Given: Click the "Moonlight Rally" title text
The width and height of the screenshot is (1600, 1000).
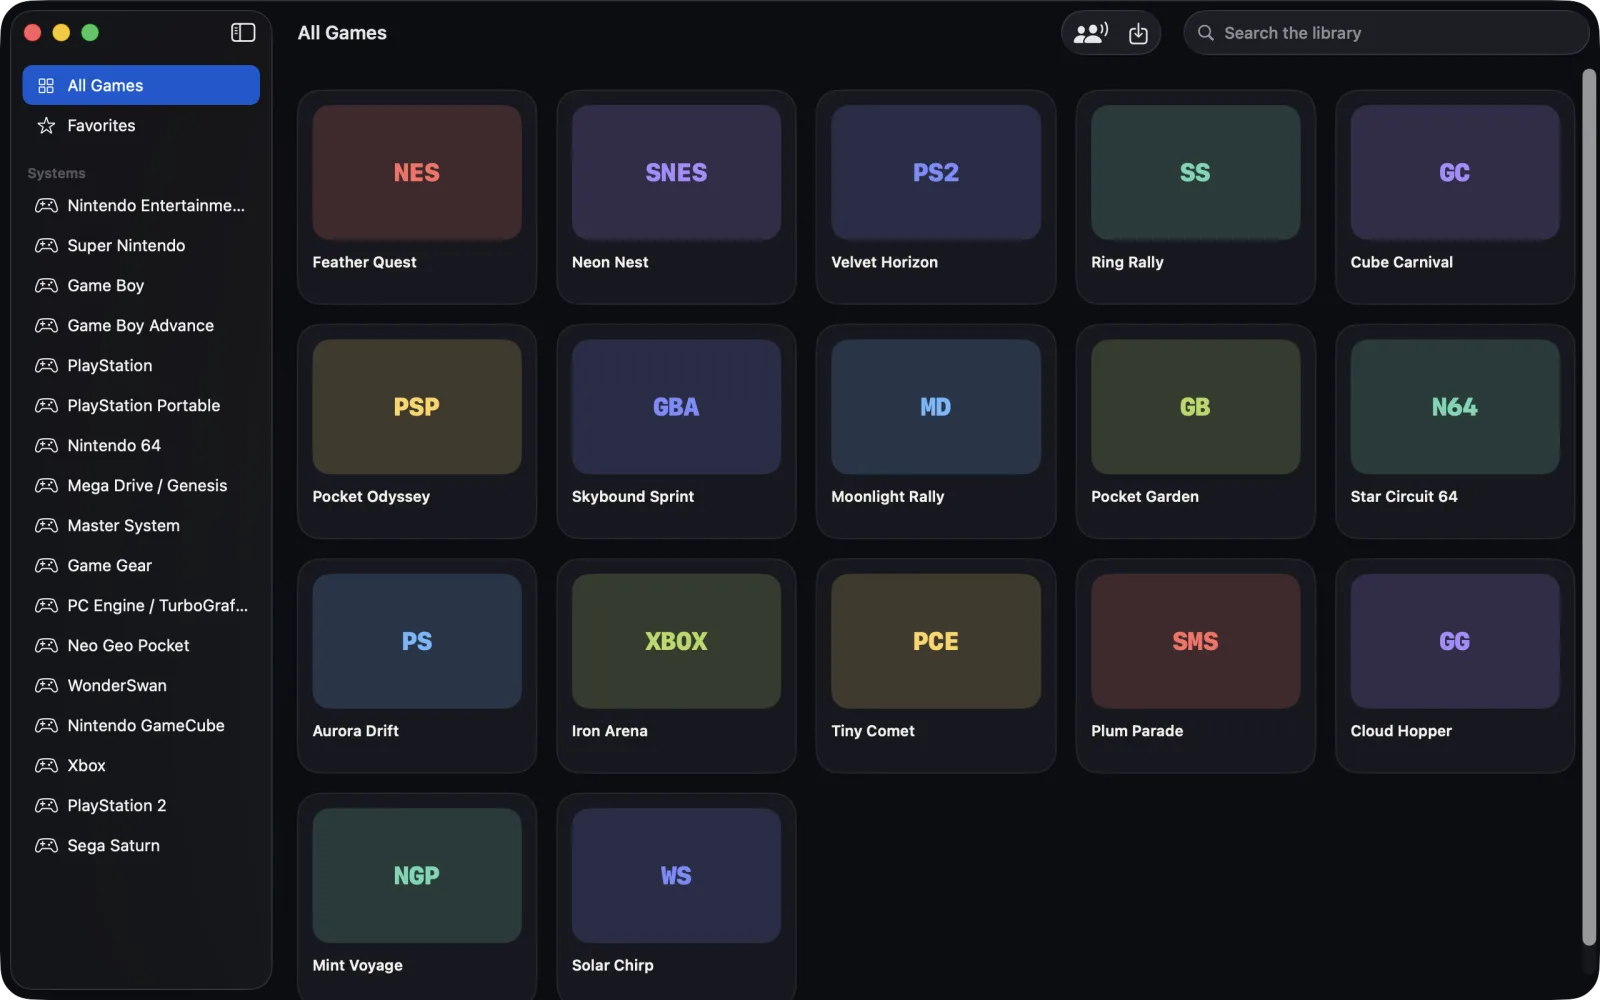Looking at the screenshot, I should (x=888, y=497).
